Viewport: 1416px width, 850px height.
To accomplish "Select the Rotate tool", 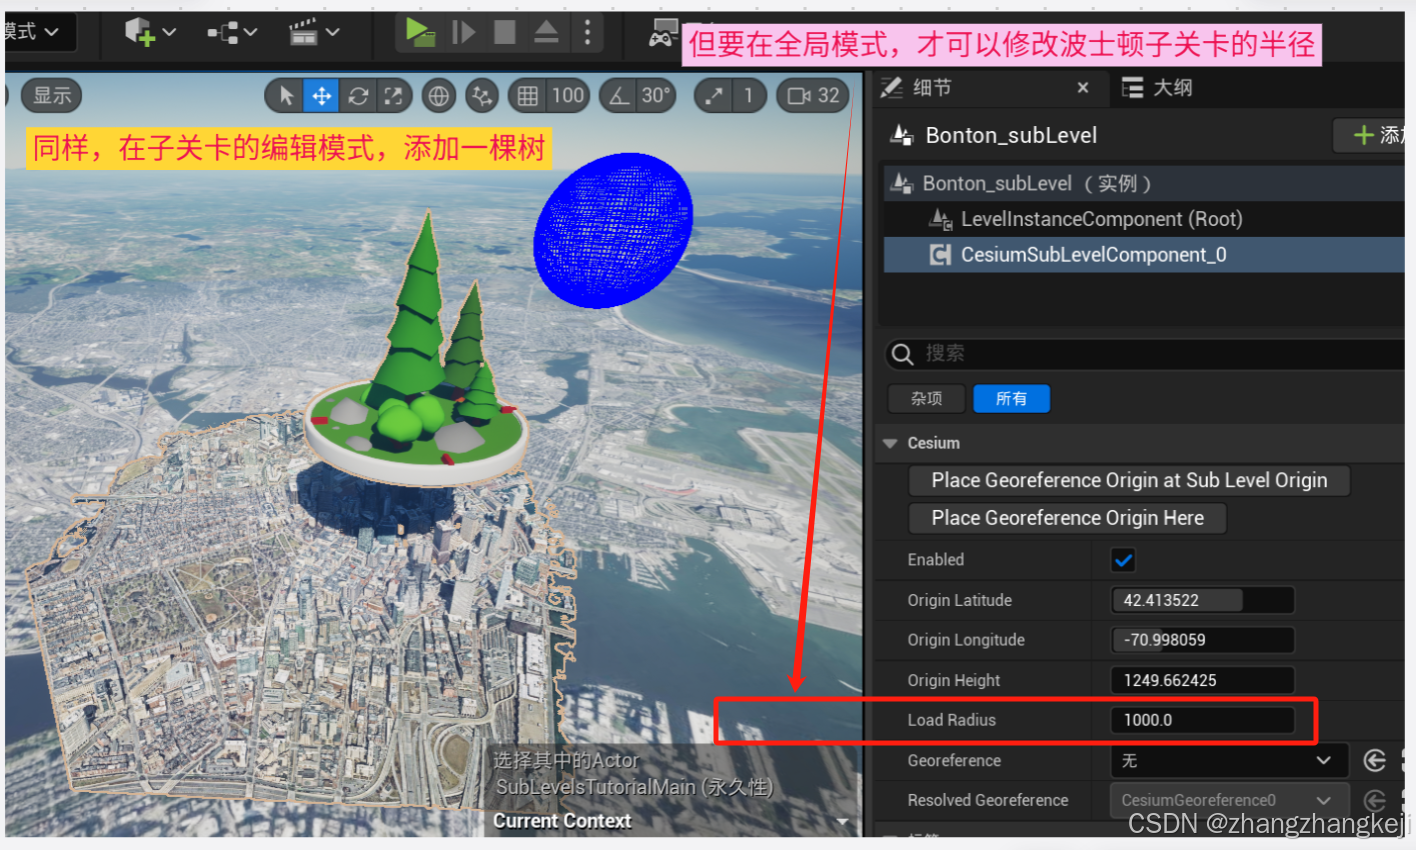I will (x=357, y=95).
